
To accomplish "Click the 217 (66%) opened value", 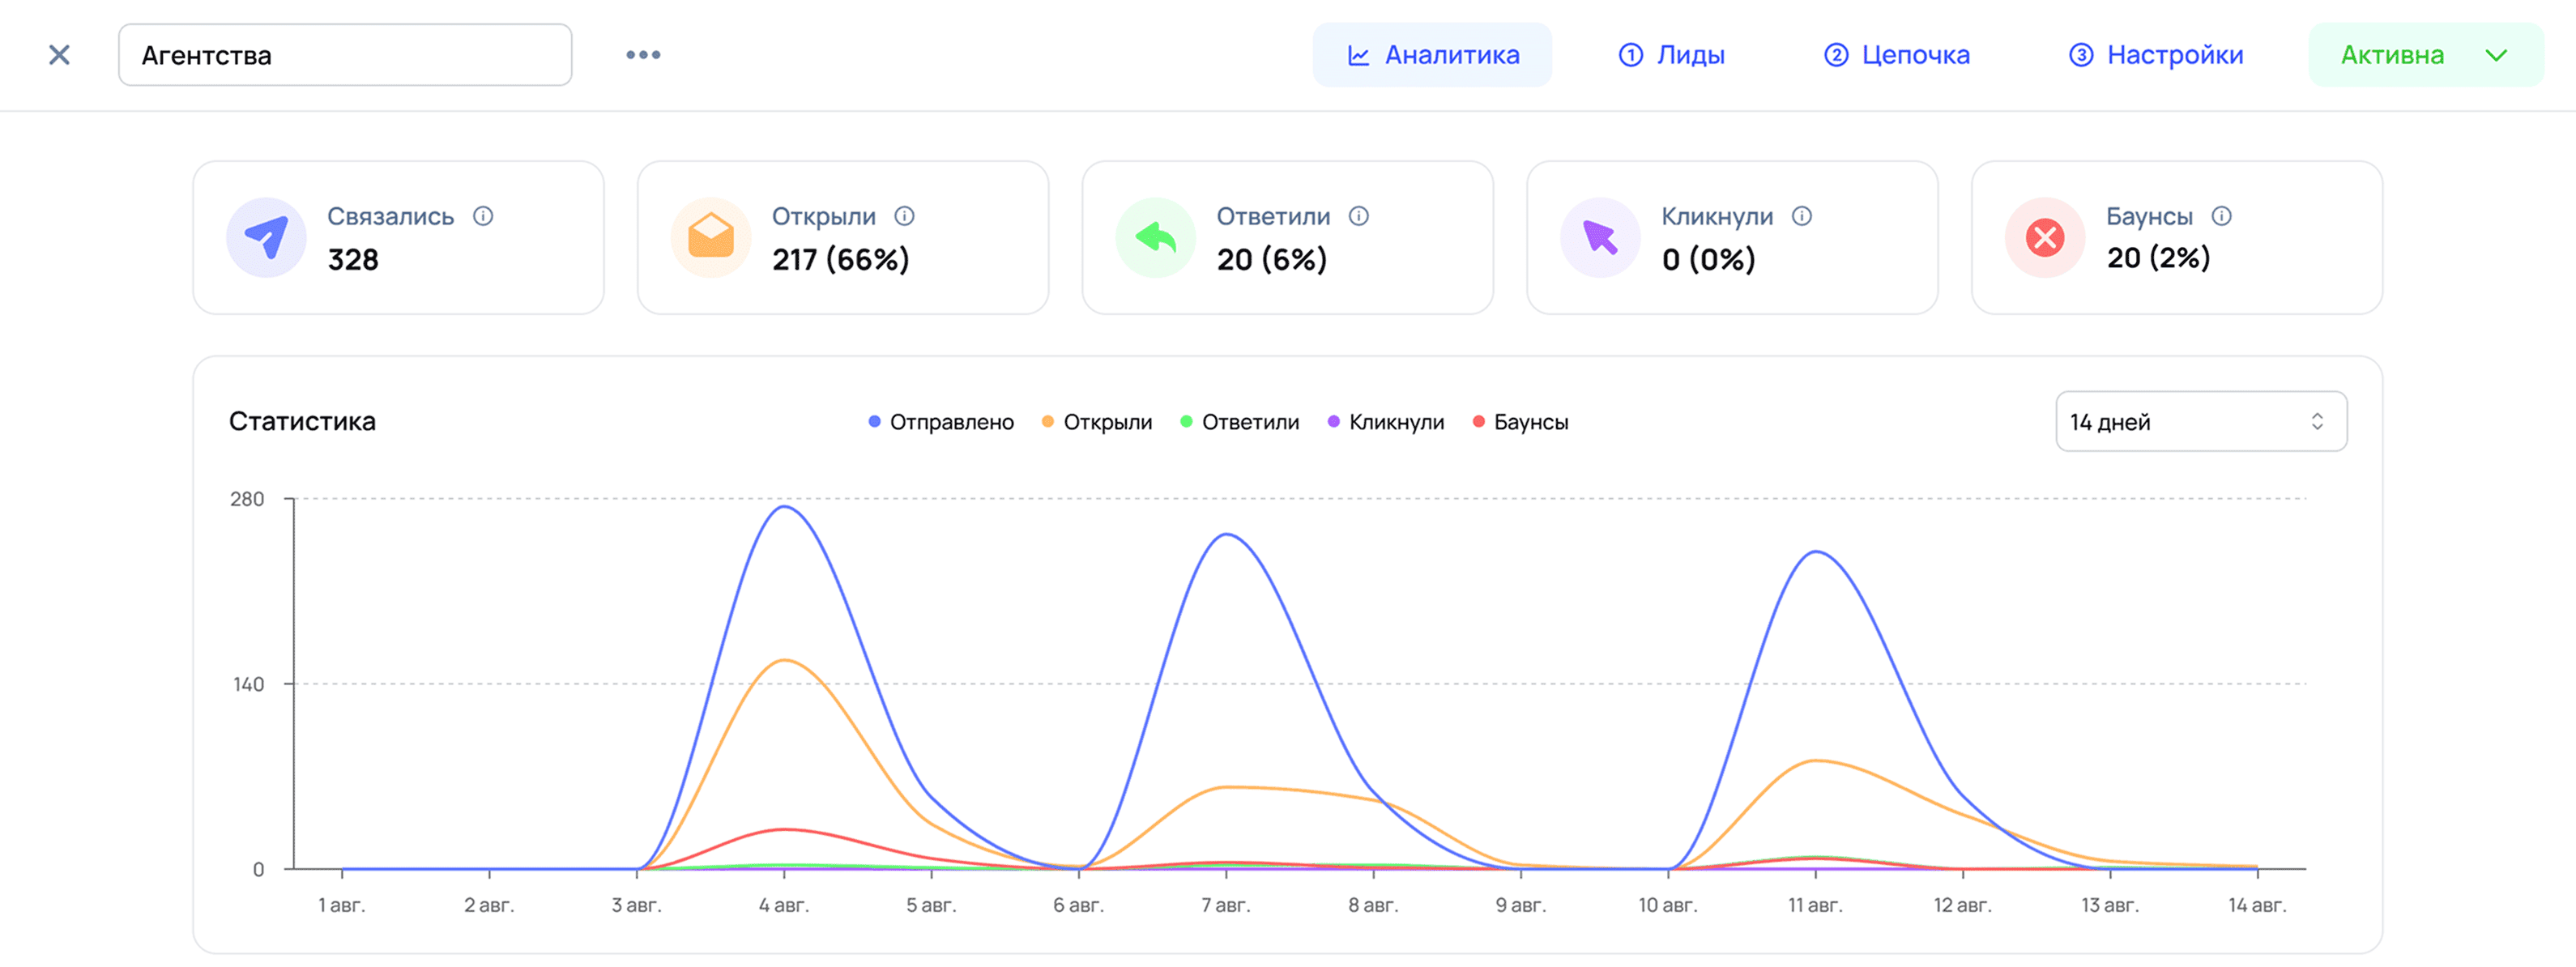I will (841, 260).
